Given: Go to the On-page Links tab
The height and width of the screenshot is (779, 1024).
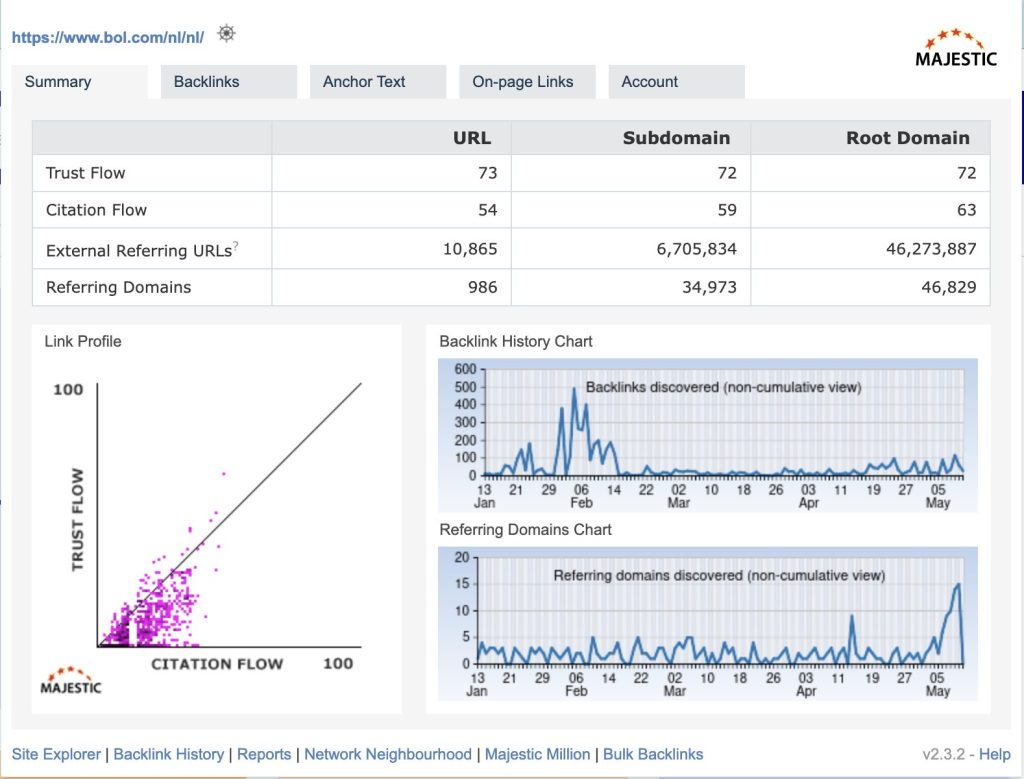Looking at the screenshot, I should (527, 82).
